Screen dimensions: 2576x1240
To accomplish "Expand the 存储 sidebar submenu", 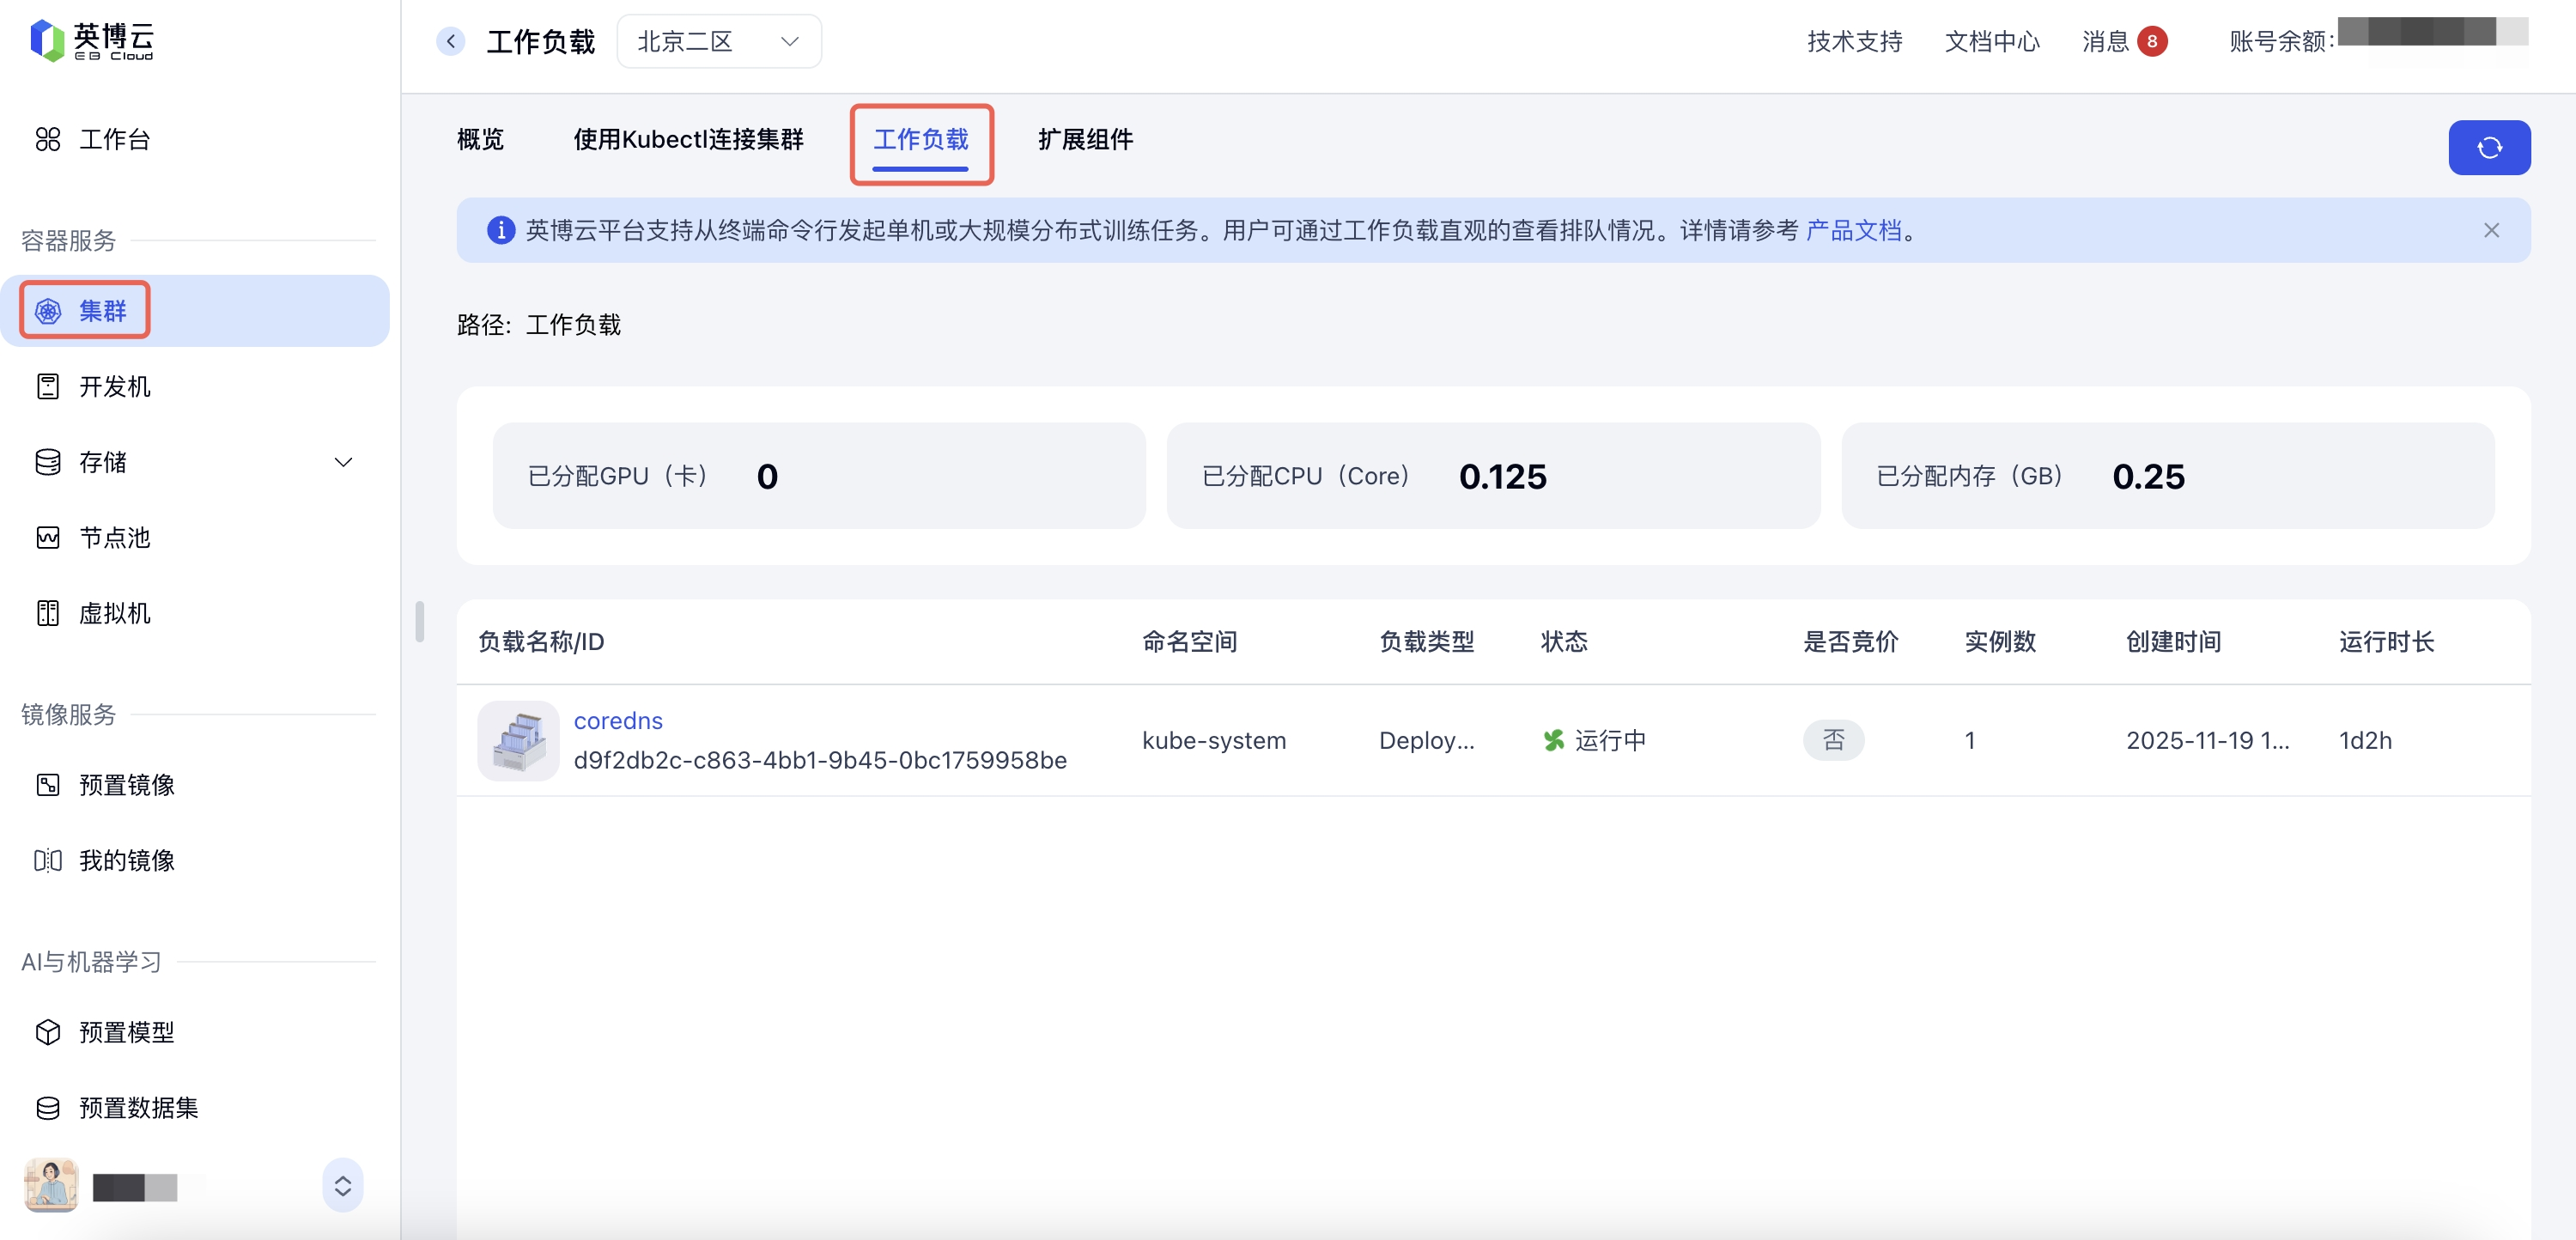I will coord(343,462).
